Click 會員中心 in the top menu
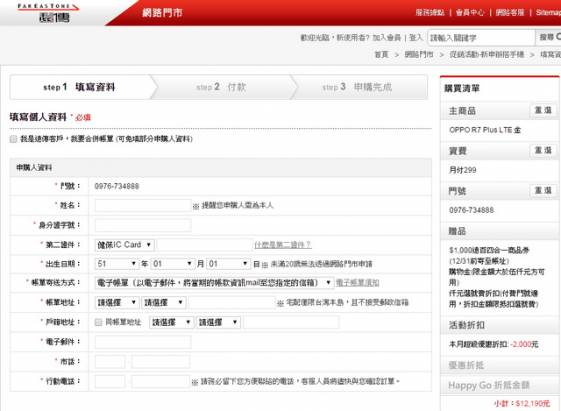 click(x=470, y=13)
